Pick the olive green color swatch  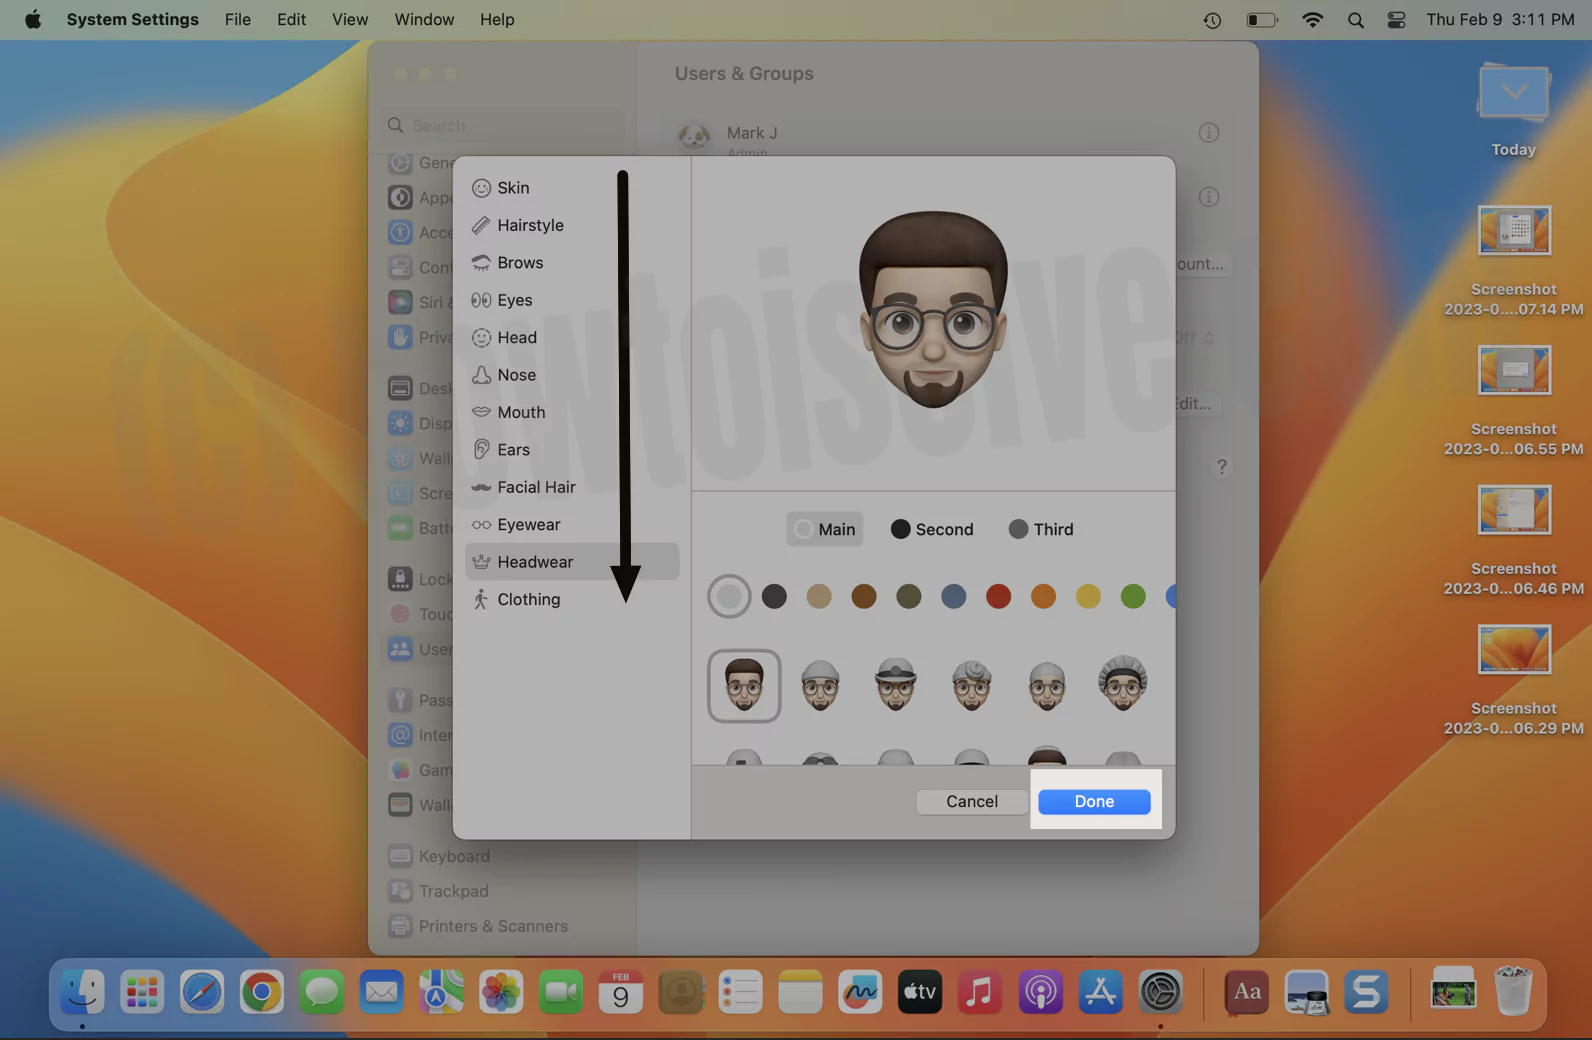pos(909,596)
